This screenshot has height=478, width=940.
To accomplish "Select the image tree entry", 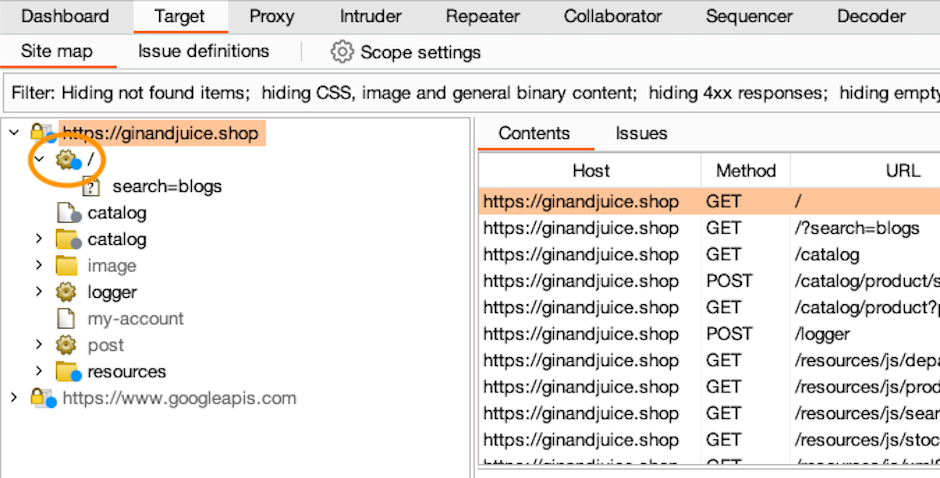I will (x=112, y=266).
